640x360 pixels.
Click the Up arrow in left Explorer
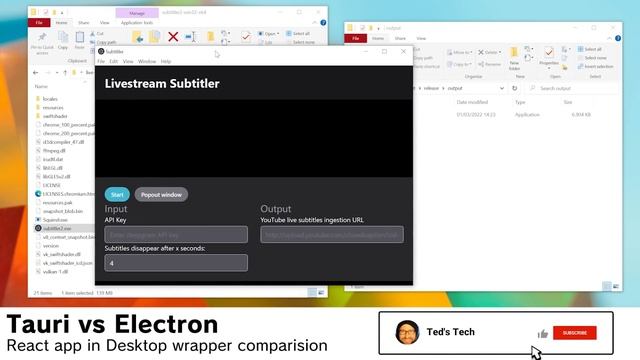pos(65,73)
